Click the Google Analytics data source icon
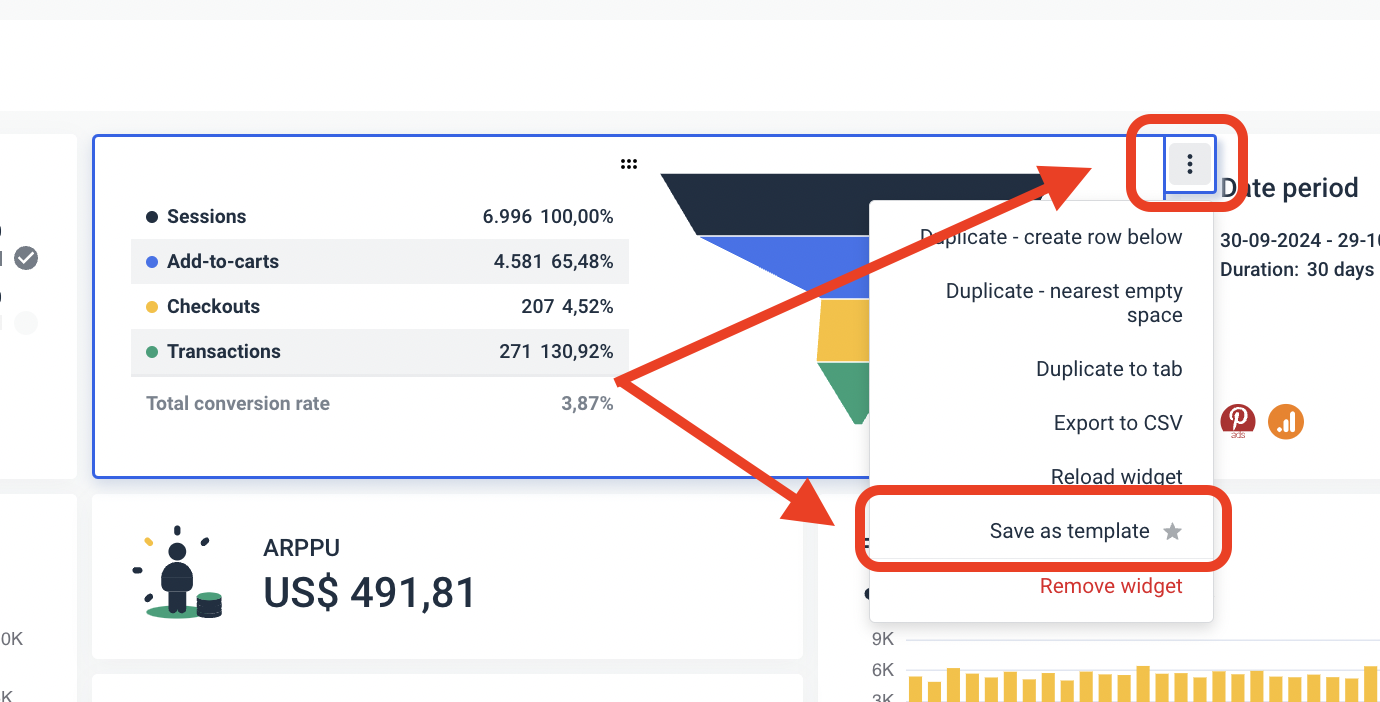Screen dimensions: 1380x702 pyautogui.click(x=1286, y=421)
